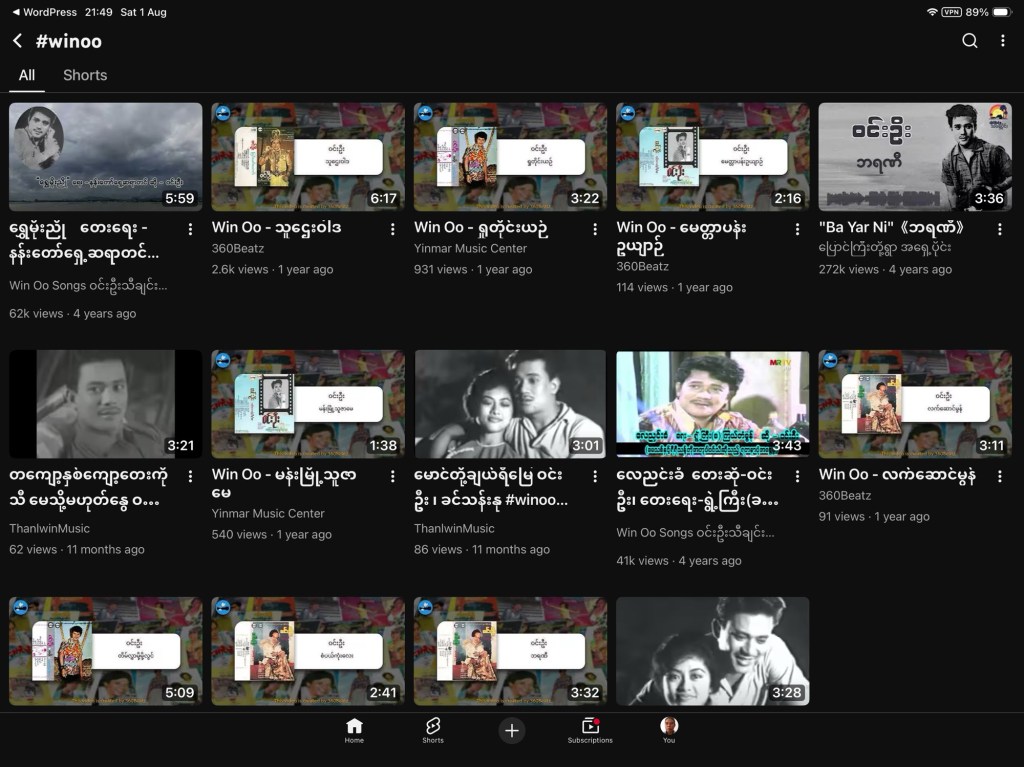Screen dimensions: 1024x767
Task: Tap the Wi-Fi icon in status bar
Action: (932, 12)
